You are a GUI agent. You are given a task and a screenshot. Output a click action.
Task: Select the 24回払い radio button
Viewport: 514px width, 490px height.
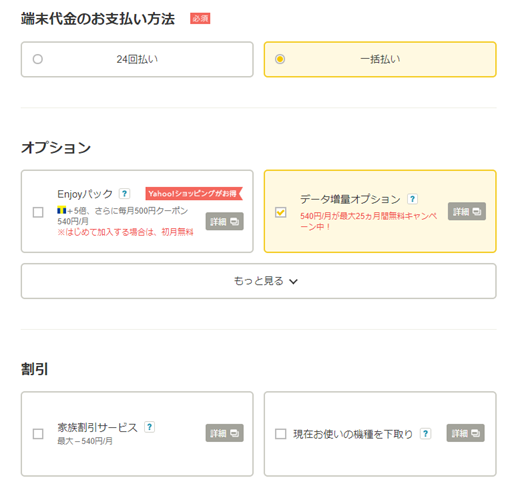[38, 59]
